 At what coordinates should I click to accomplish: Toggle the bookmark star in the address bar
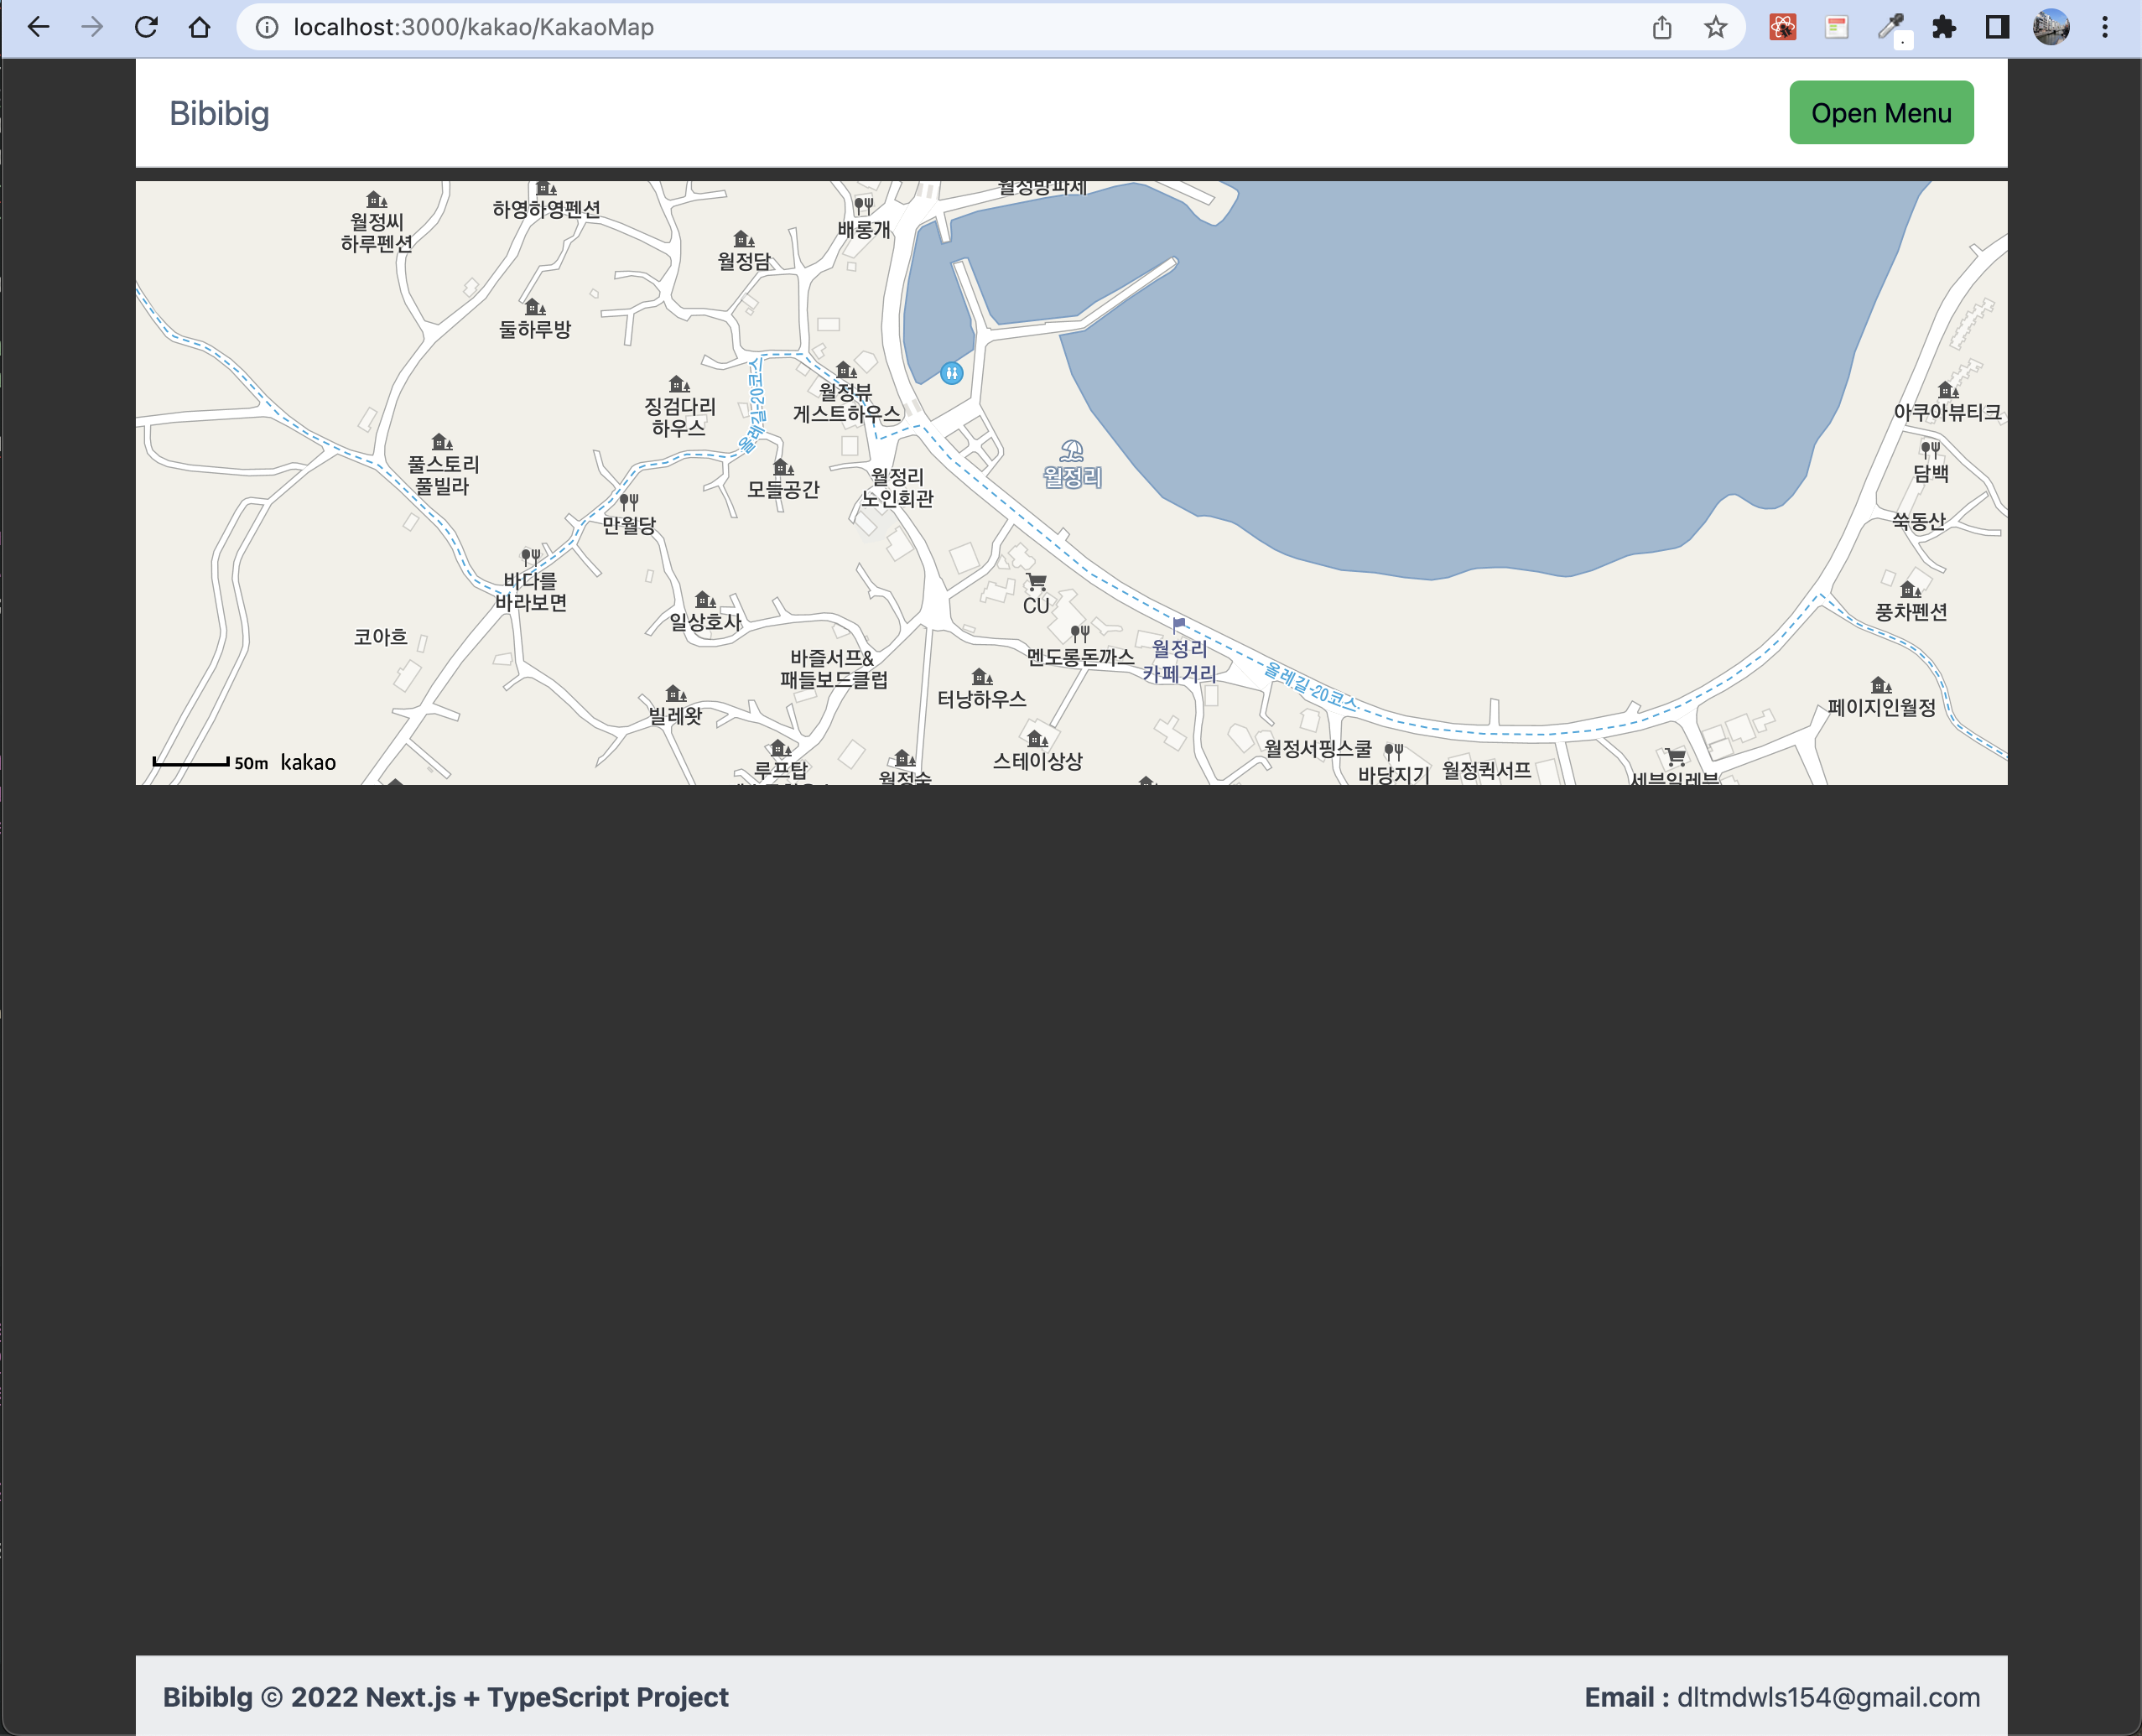click(1716, 27)
